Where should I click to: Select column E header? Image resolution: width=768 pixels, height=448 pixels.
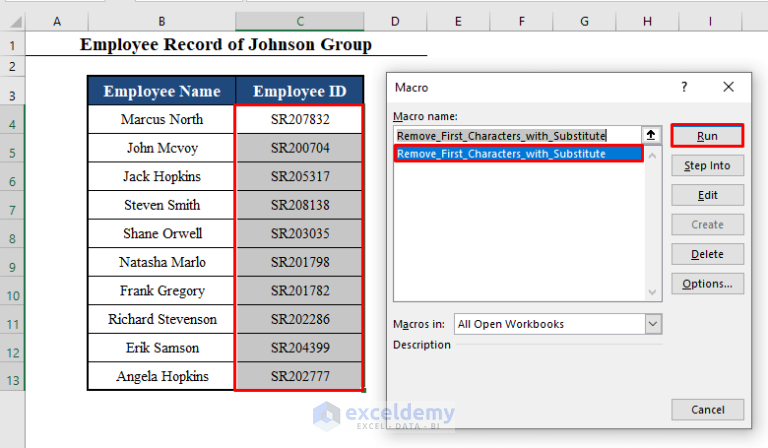[x=458, y=22]
